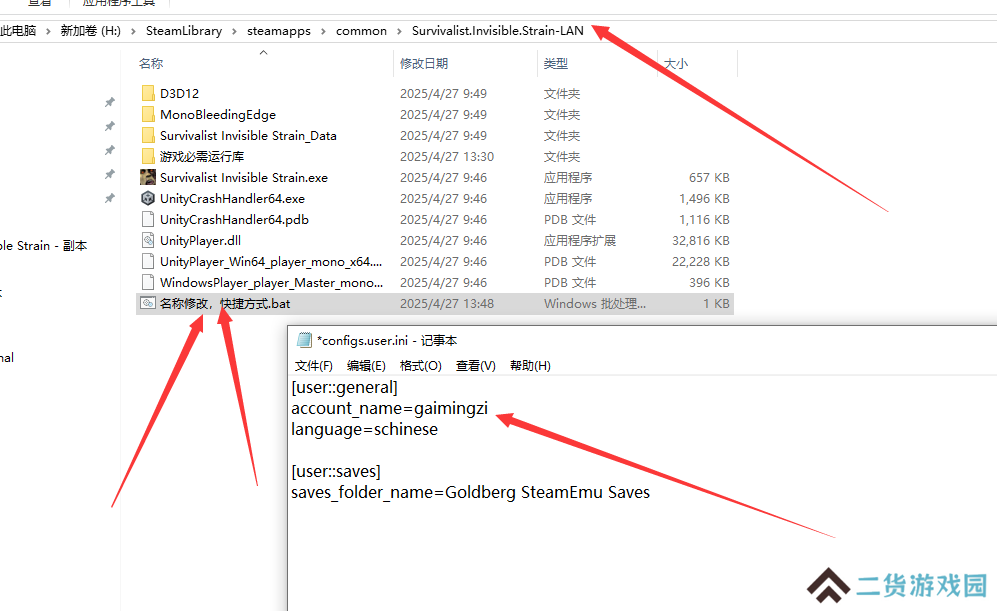The width and height of the screenshot is (997, 611).
Task: Click the 2025/4/27 13:48 date of the bat file
Action: click(447, 303)
